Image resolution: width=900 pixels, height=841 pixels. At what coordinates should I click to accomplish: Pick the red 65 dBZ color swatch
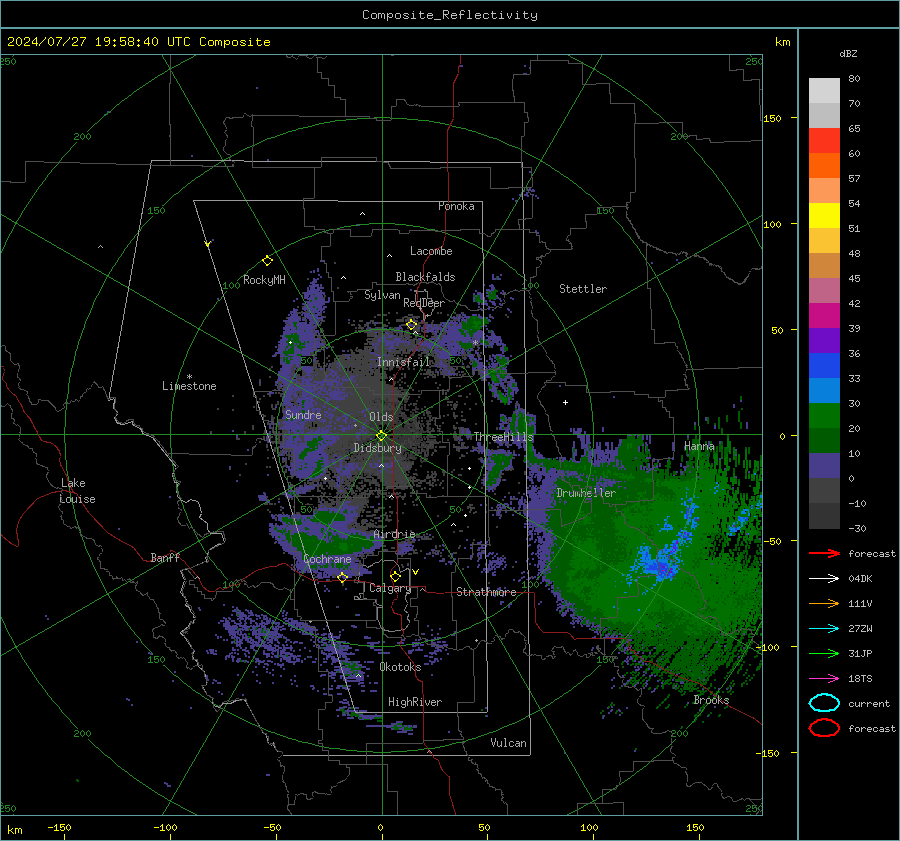click(x=824, y=140)
